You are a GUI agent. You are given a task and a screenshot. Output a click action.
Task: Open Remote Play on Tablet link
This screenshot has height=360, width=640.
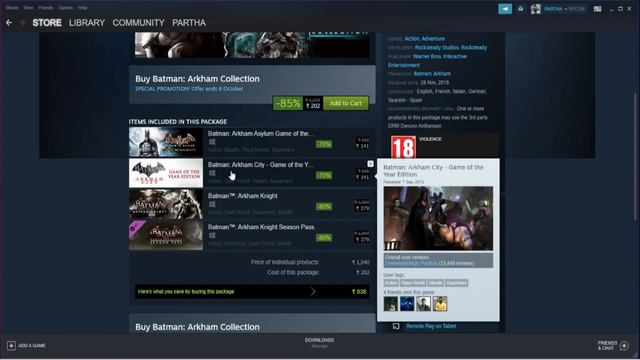[431, 326]
